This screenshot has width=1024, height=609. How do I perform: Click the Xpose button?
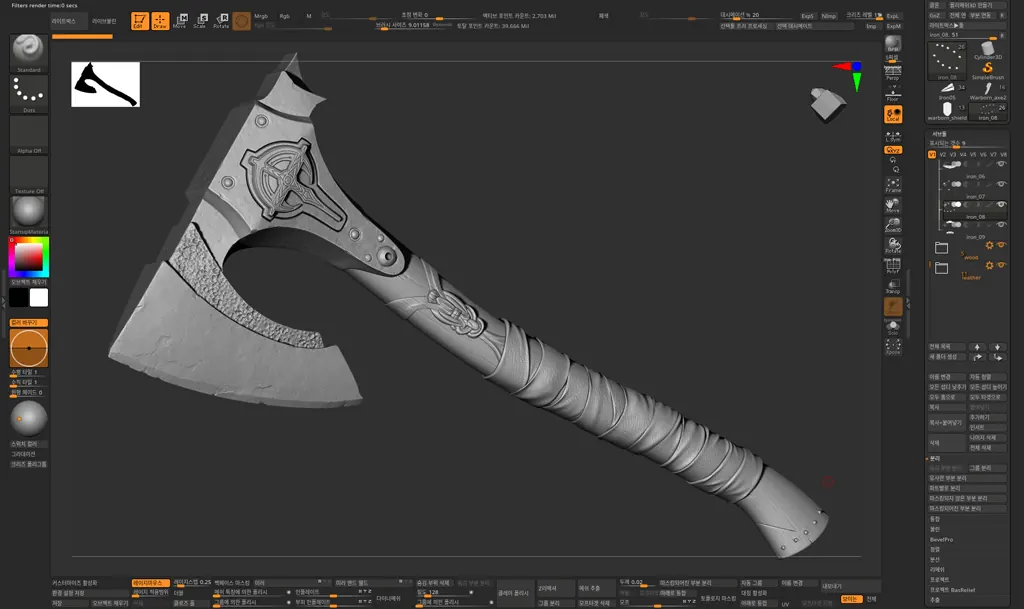[893, 347]
